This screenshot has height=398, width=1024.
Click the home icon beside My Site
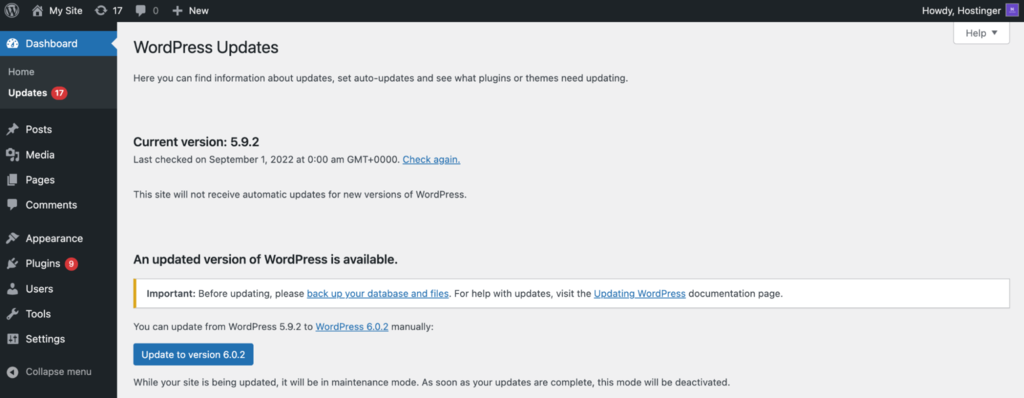point(38,10)
